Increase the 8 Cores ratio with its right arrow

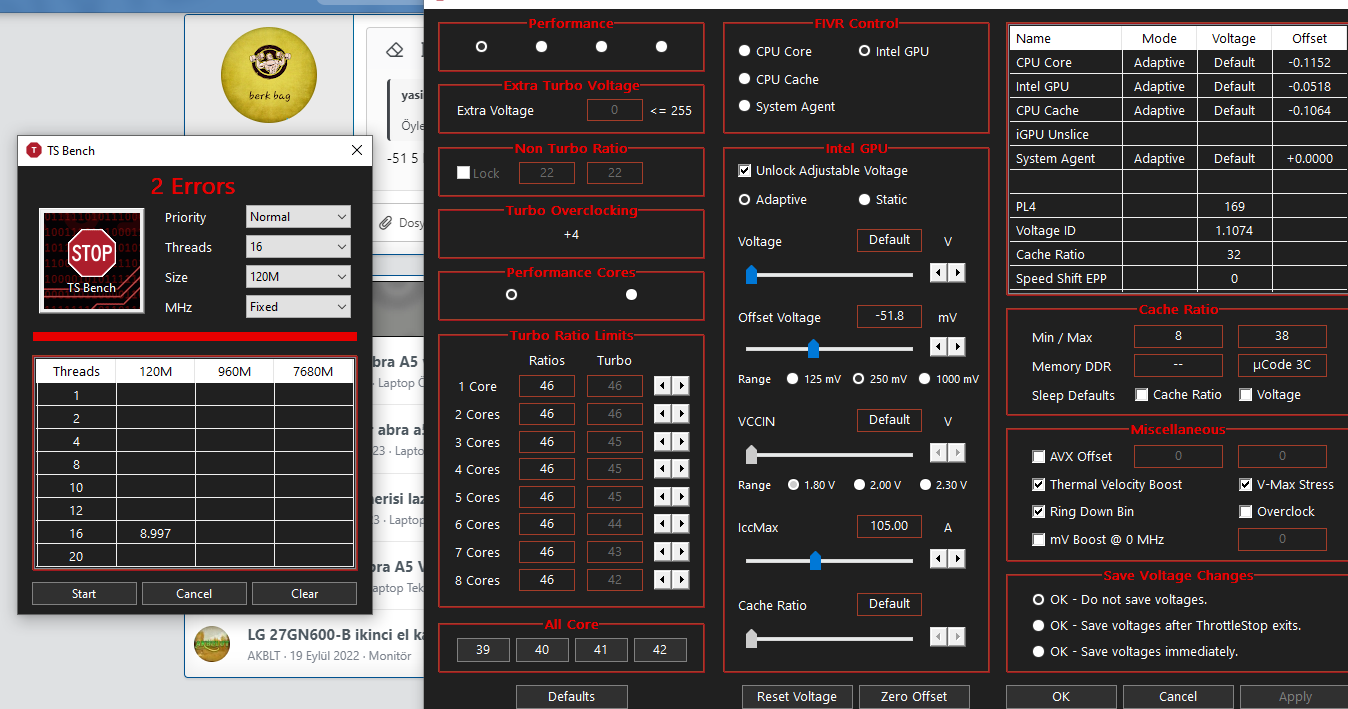[x=680, y=580]
